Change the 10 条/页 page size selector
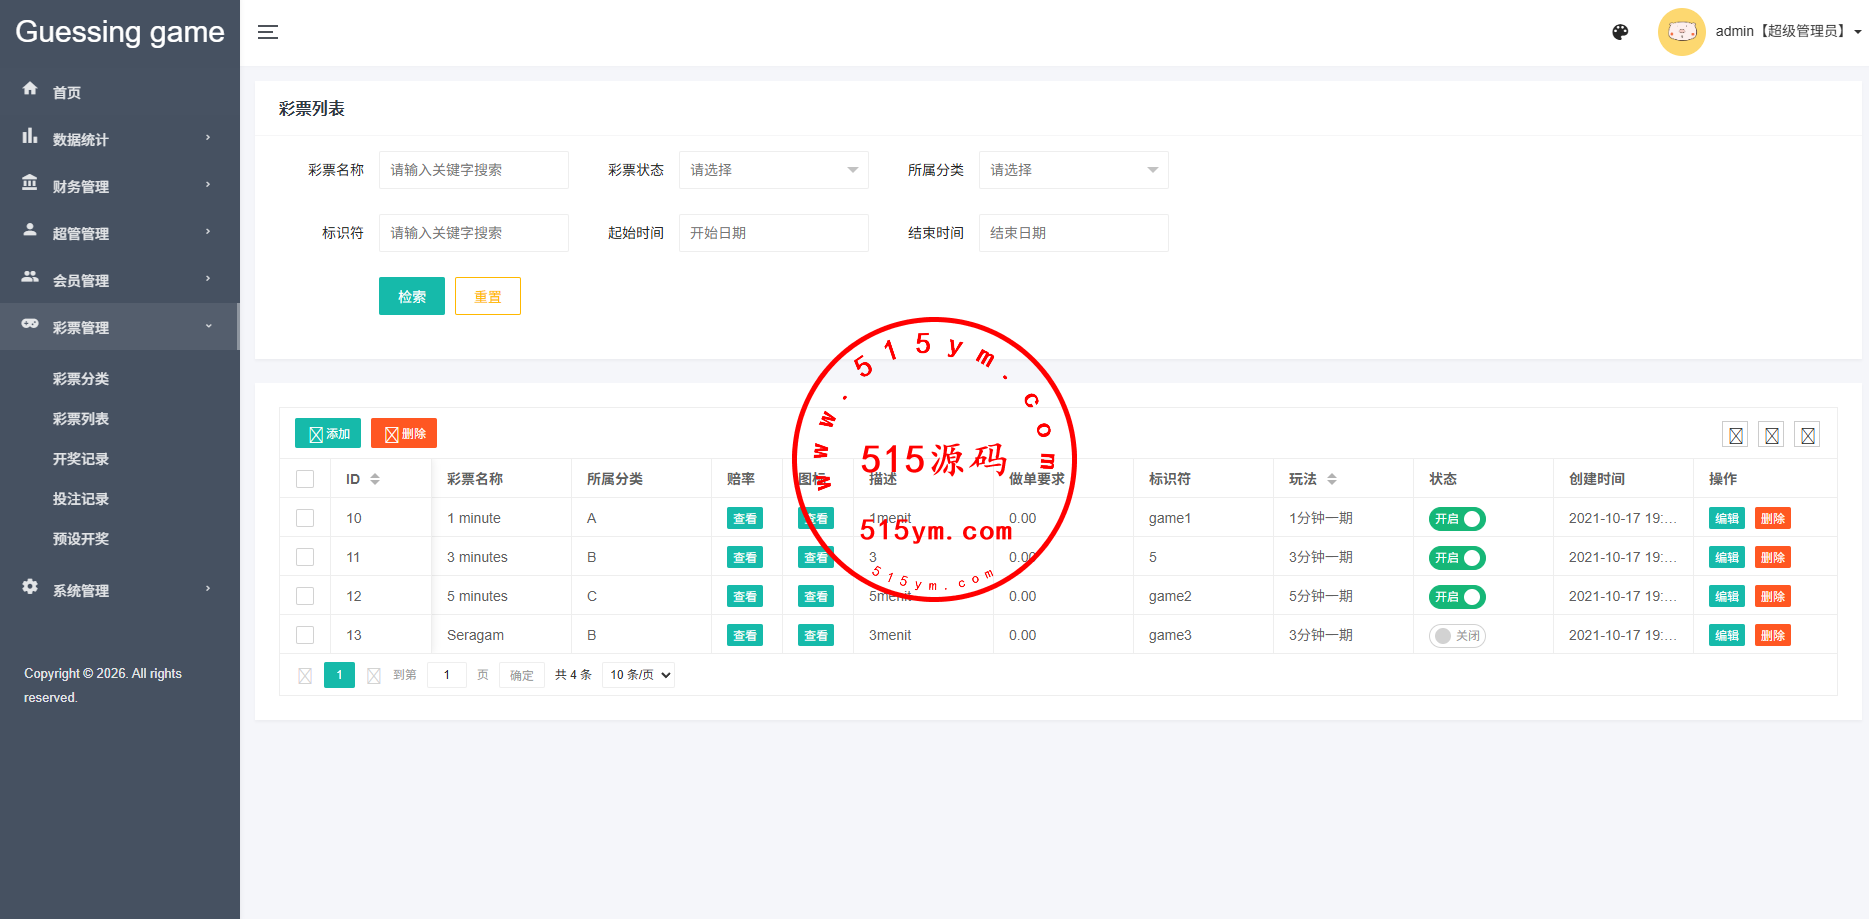The height and width of the screenshot is (919, 1869). point(639,675)
